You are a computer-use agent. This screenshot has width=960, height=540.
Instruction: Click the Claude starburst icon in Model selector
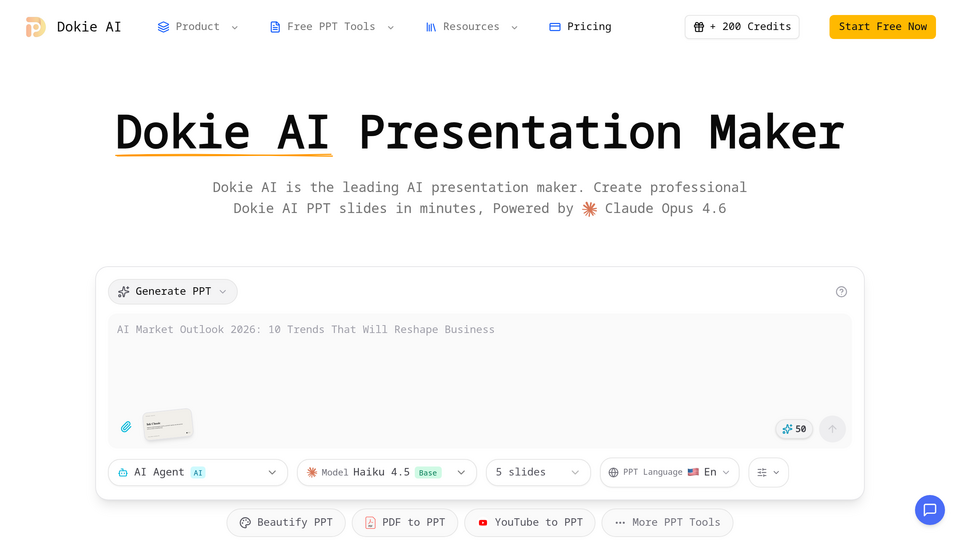point(312,472)
